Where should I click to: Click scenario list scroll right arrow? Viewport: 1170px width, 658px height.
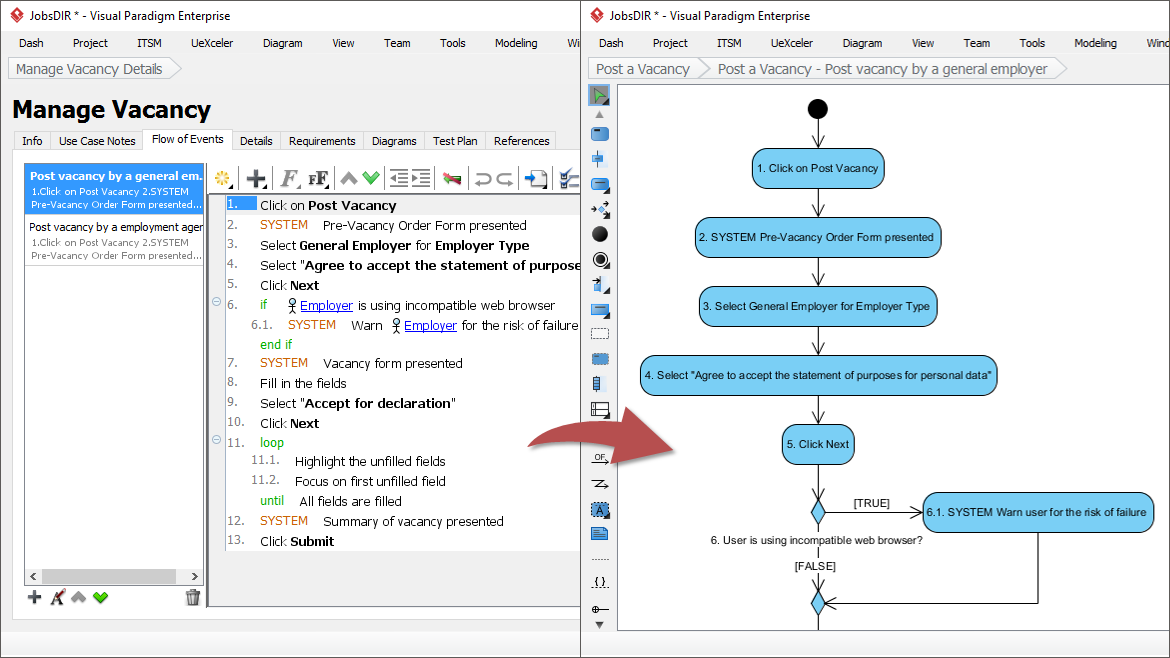click(195, 576)
